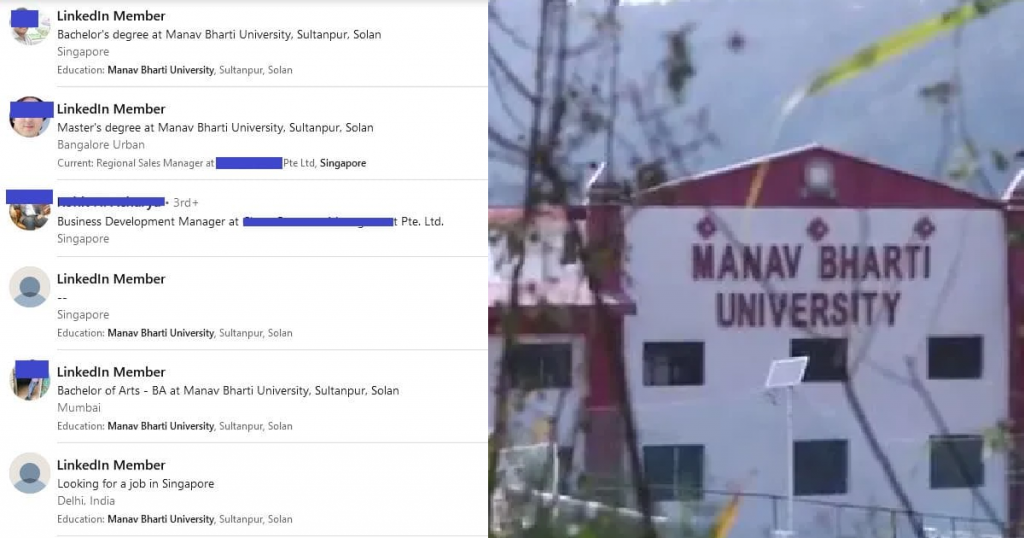
Task: Click the Mumbai member's profile photo
Action: pos(29,380)
